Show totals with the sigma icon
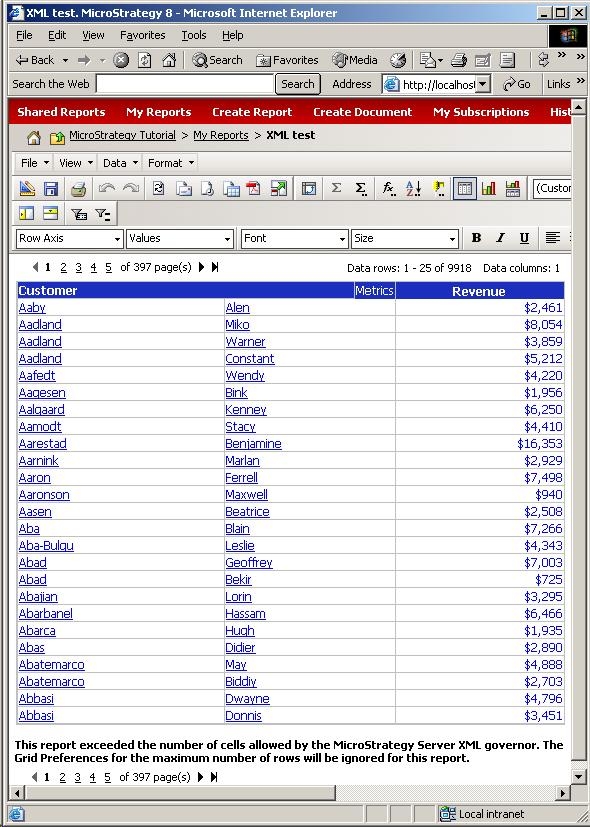 click(336, 188)
